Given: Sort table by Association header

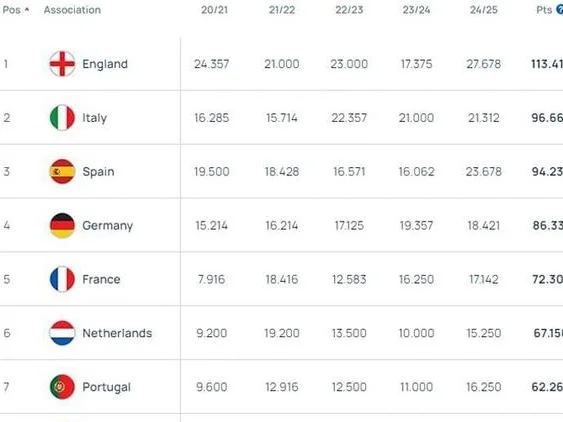Looking at the screenshot, I should (72, 10).
